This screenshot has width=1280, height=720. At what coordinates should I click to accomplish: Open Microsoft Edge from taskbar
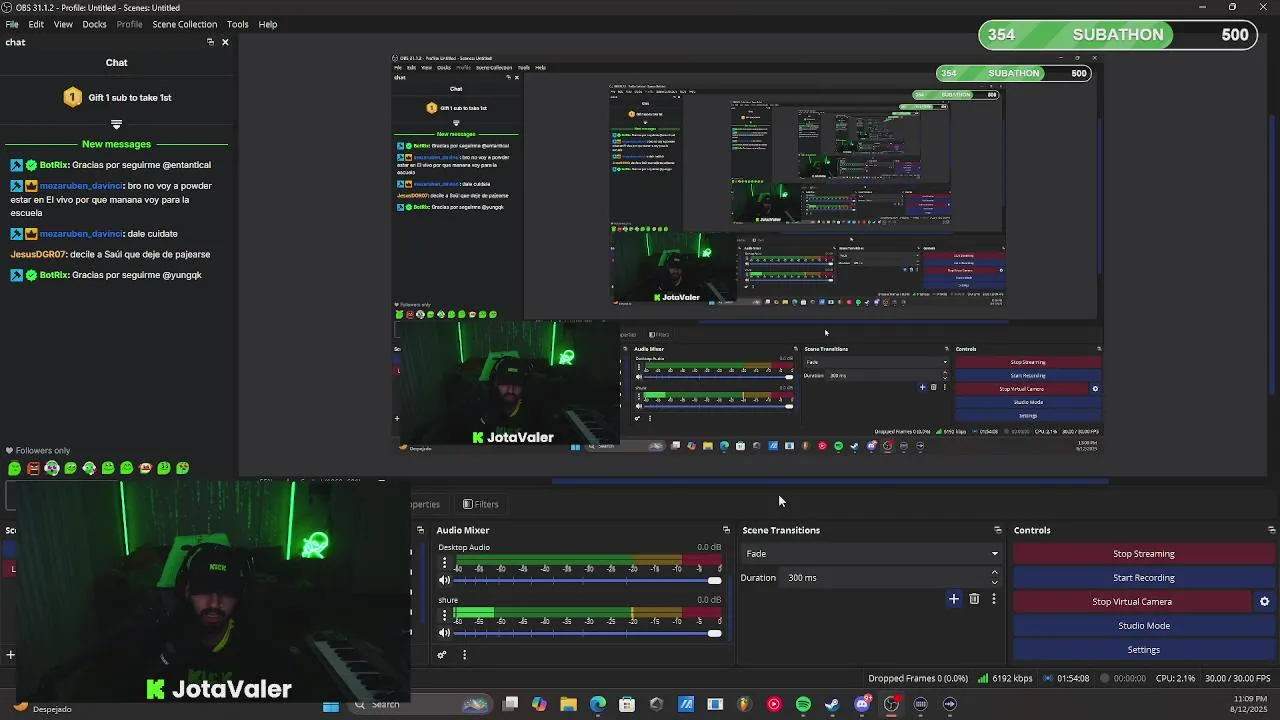click(598, 705)
